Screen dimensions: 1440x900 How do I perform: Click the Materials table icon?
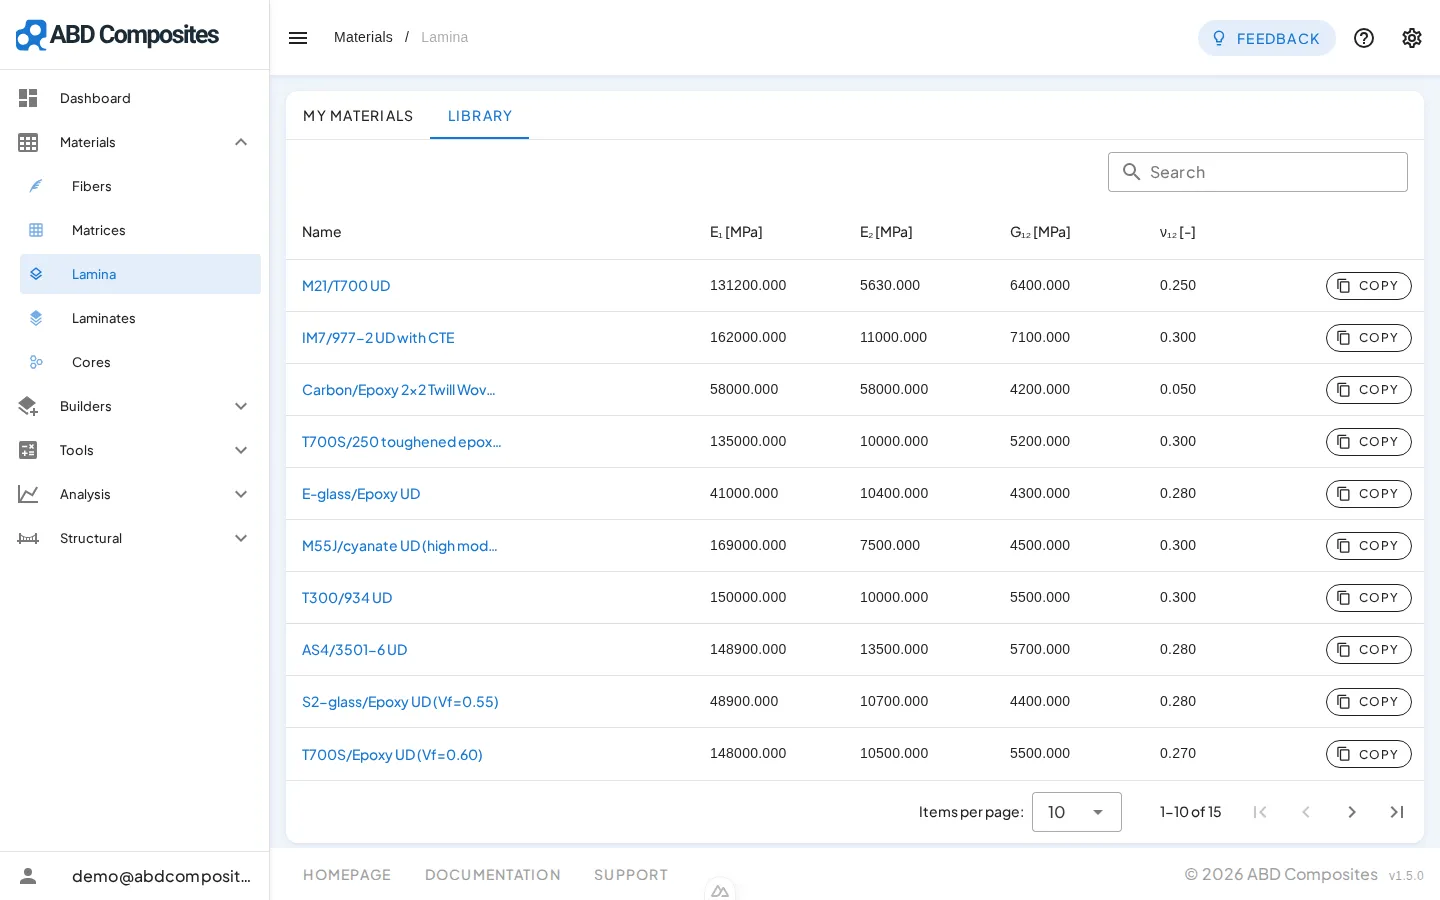(x=28, y=142)
